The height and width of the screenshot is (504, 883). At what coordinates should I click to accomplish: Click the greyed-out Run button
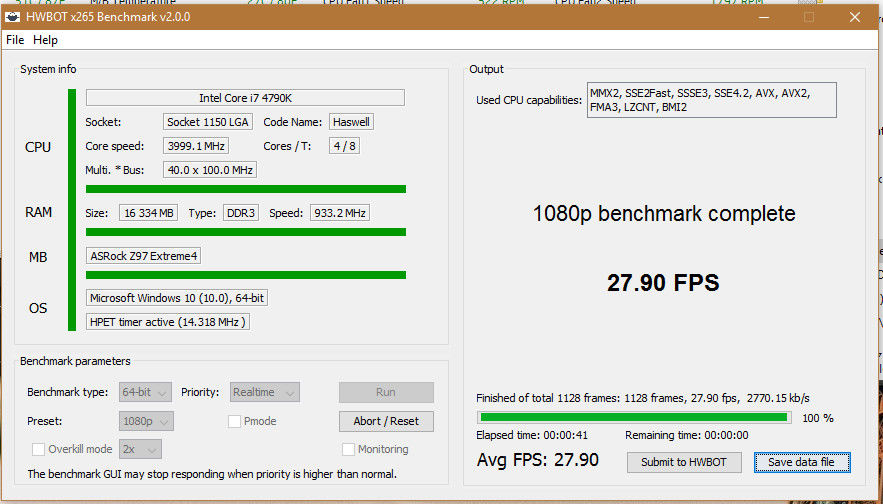tap(386, 392)
